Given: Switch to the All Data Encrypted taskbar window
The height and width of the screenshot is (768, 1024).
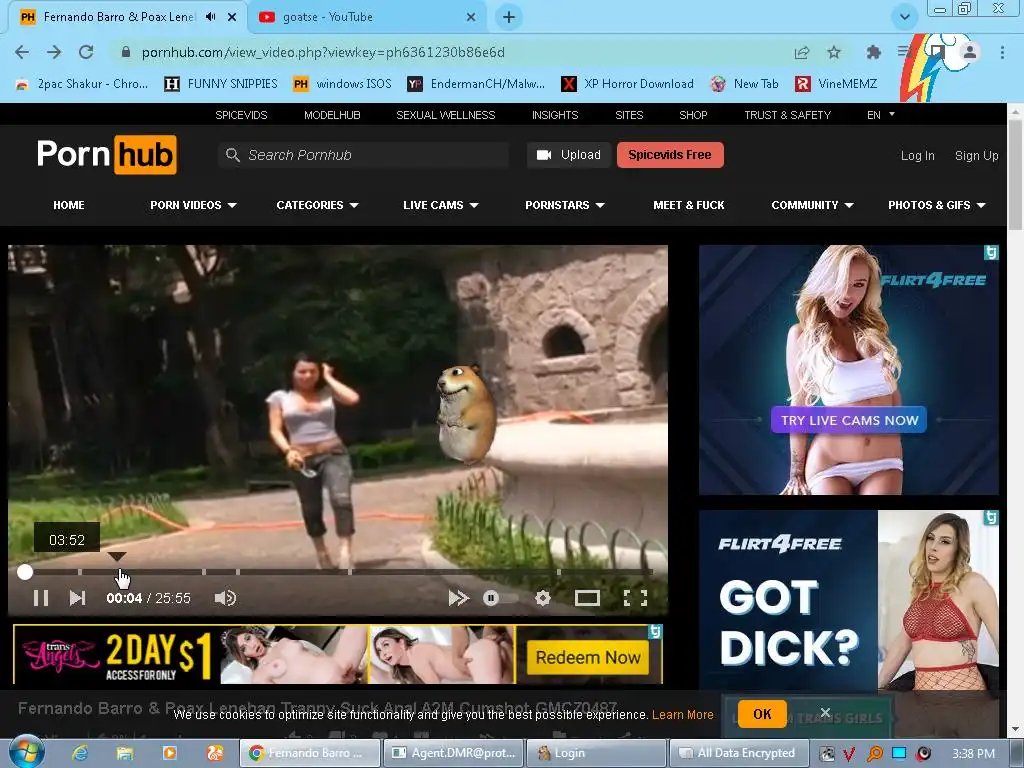Looking at the screenshot, I should [737, 753].
